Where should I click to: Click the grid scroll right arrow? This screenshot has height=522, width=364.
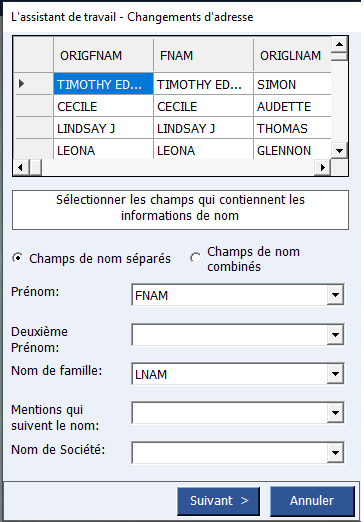tap(322, 167)
